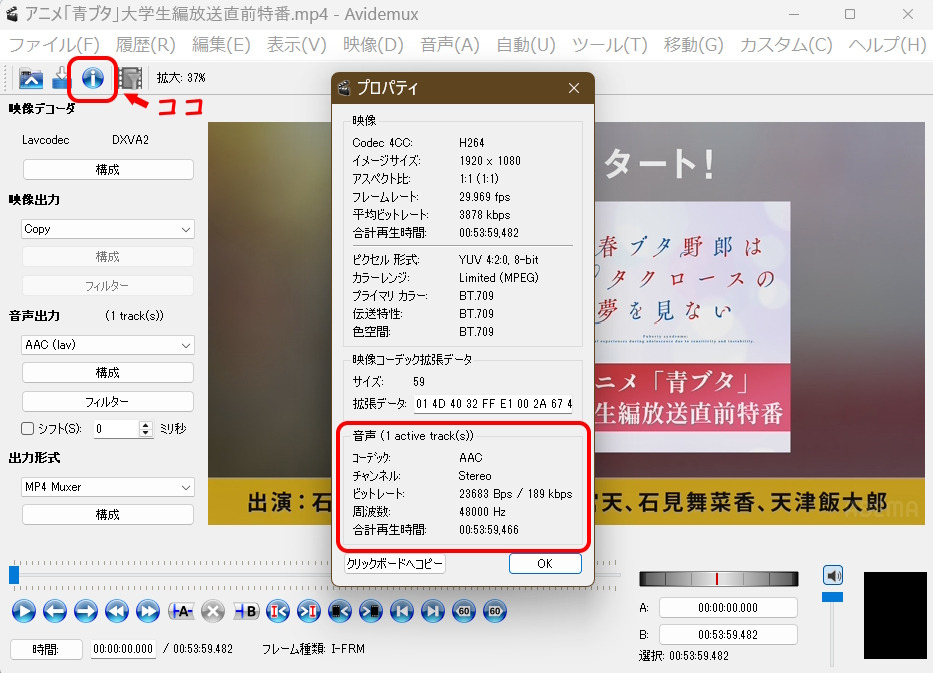
Task: Click the 拡張データ hex value field
Action: point(494,403)
